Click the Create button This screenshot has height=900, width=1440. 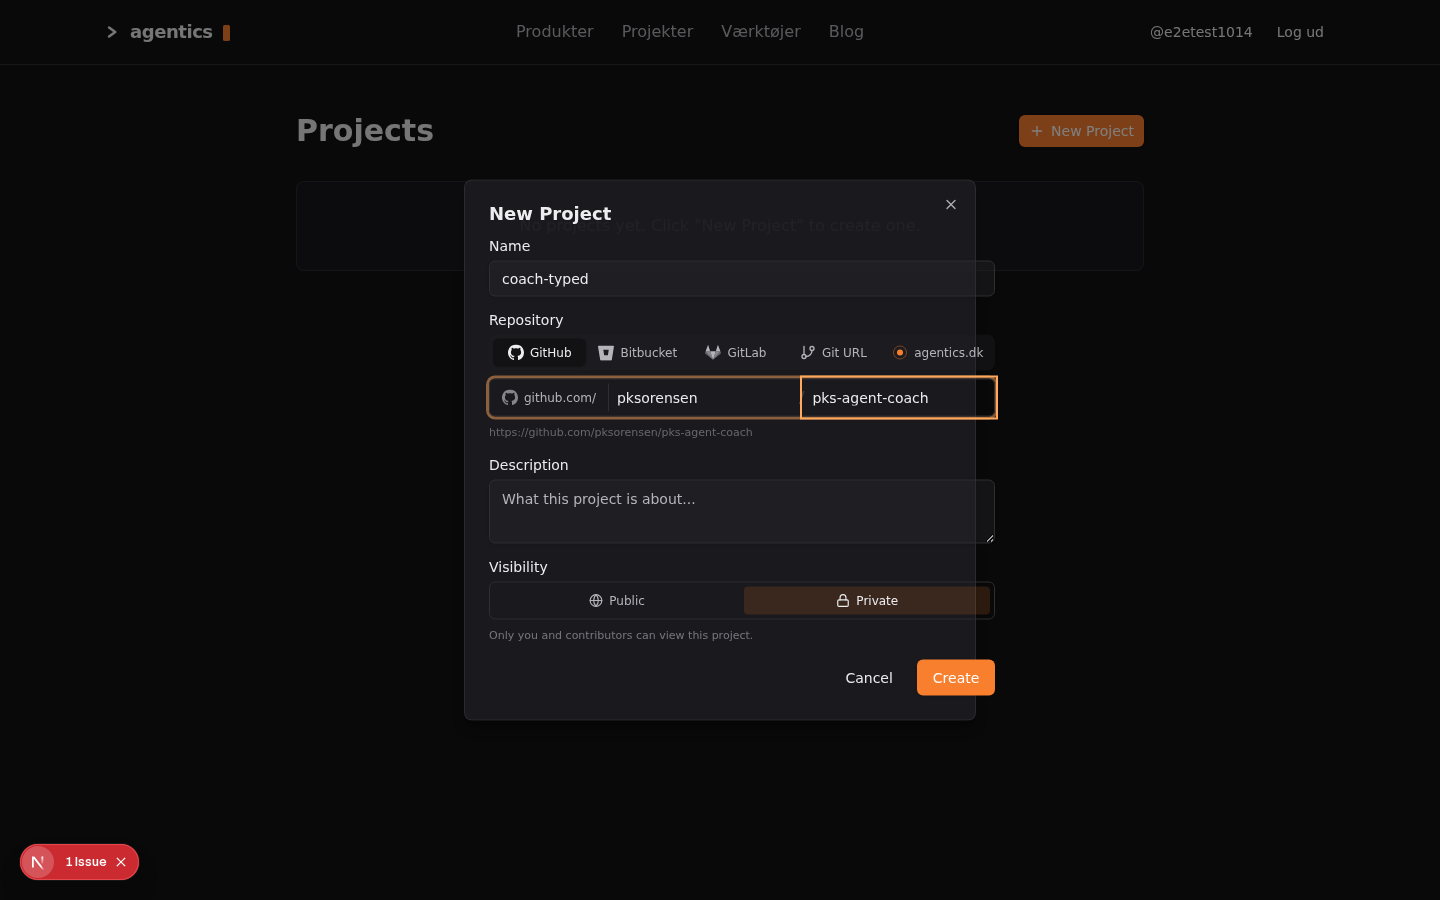[x=956, y=678]
